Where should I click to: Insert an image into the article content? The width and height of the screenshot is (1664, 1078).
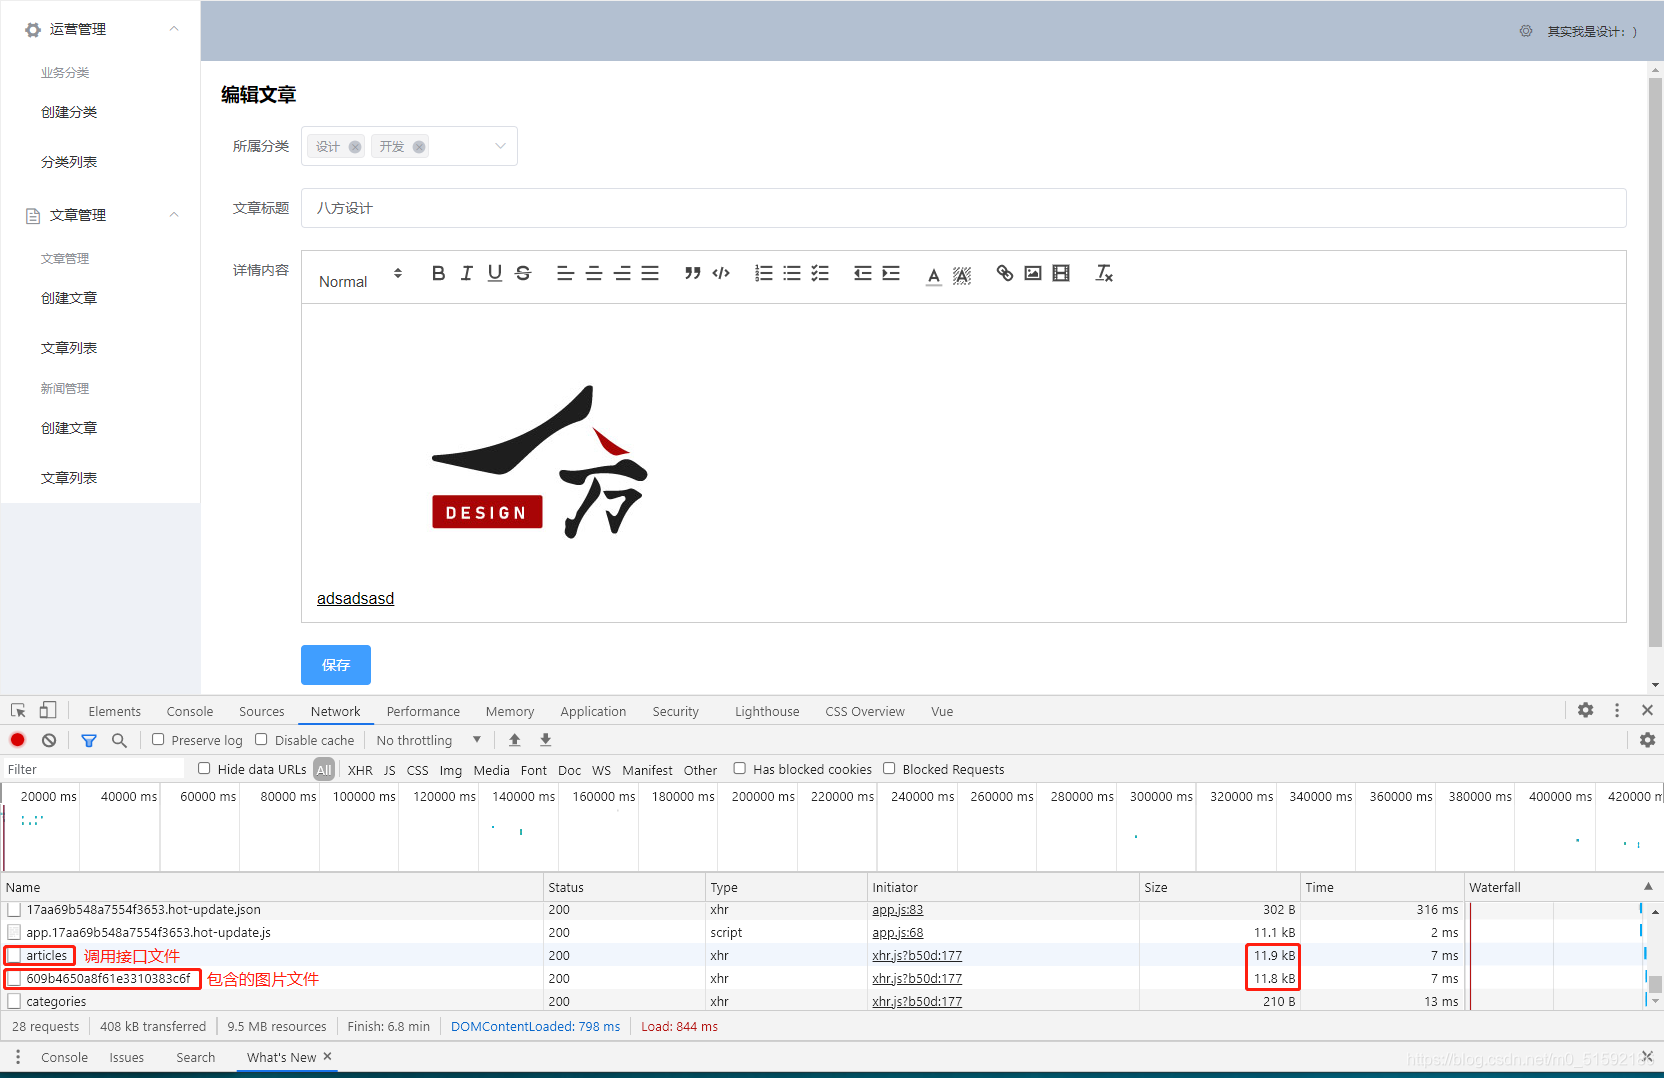1032,272
